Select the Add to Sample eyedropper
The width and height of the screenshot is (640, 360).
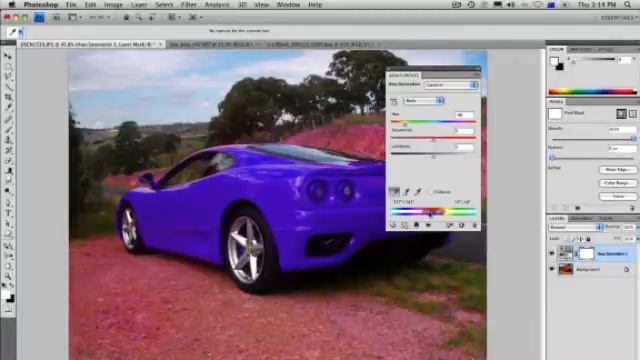point(407,191)
